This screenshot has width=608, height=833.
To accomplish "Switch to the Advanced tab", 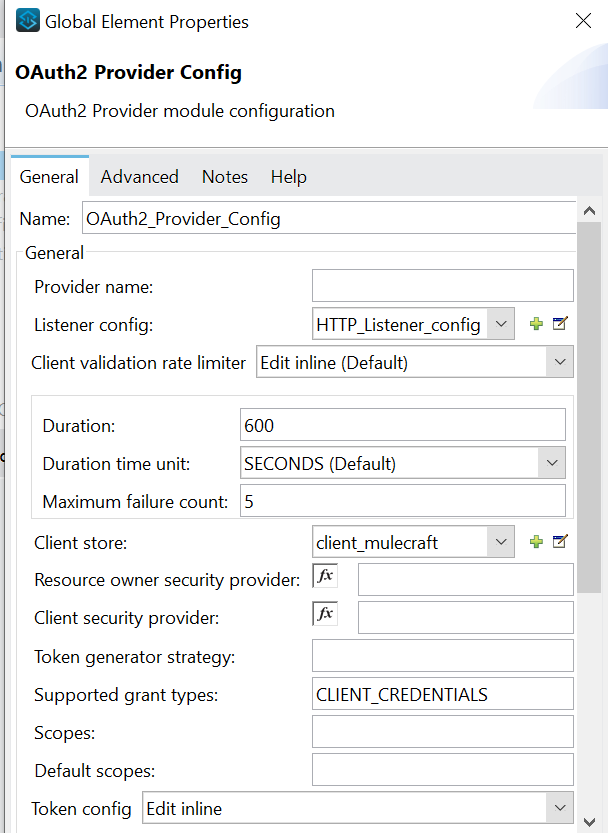I will pos(139,177).
